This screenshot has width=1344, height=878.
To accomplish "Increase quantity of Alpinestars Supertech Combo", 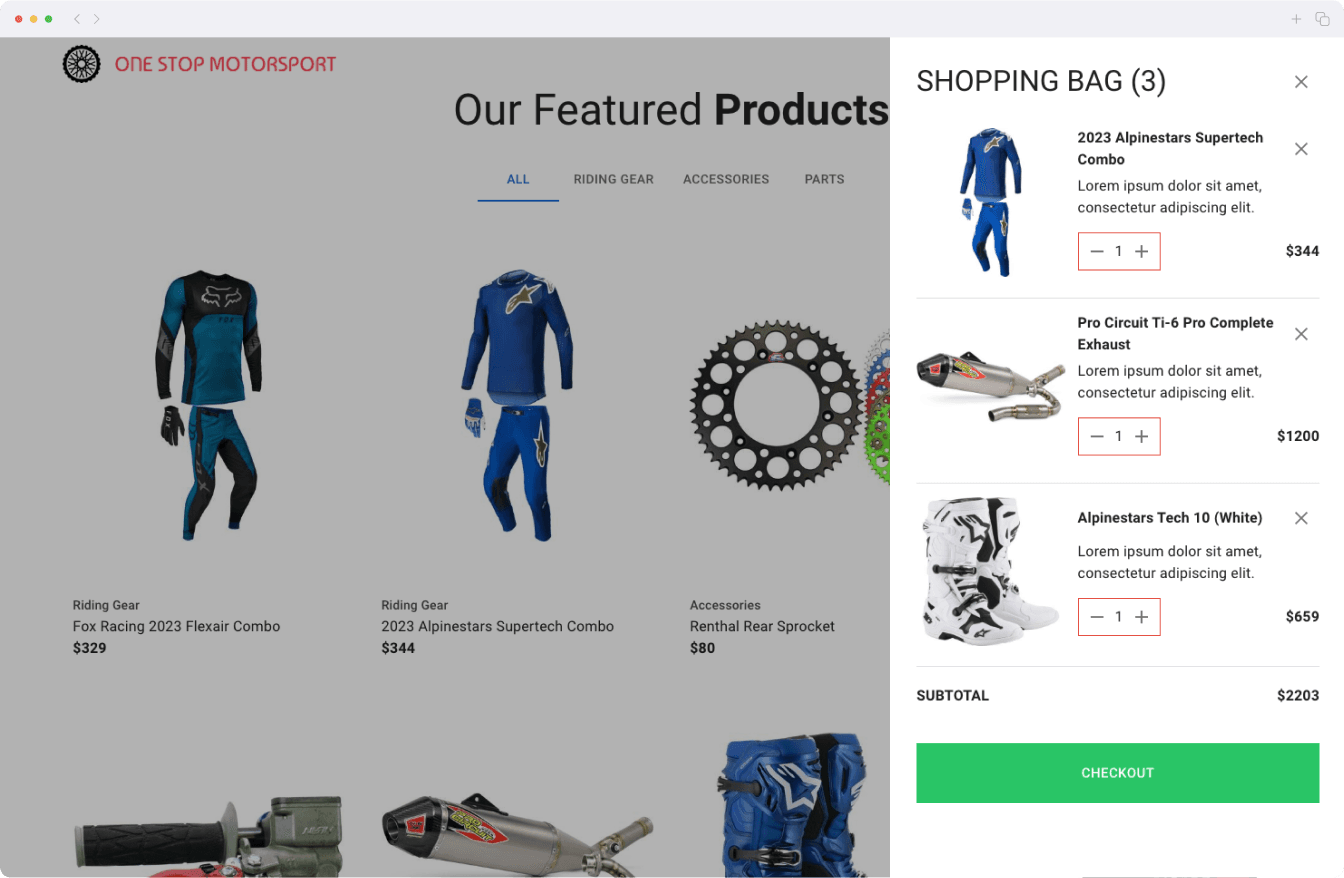I will click(1141, 252).
